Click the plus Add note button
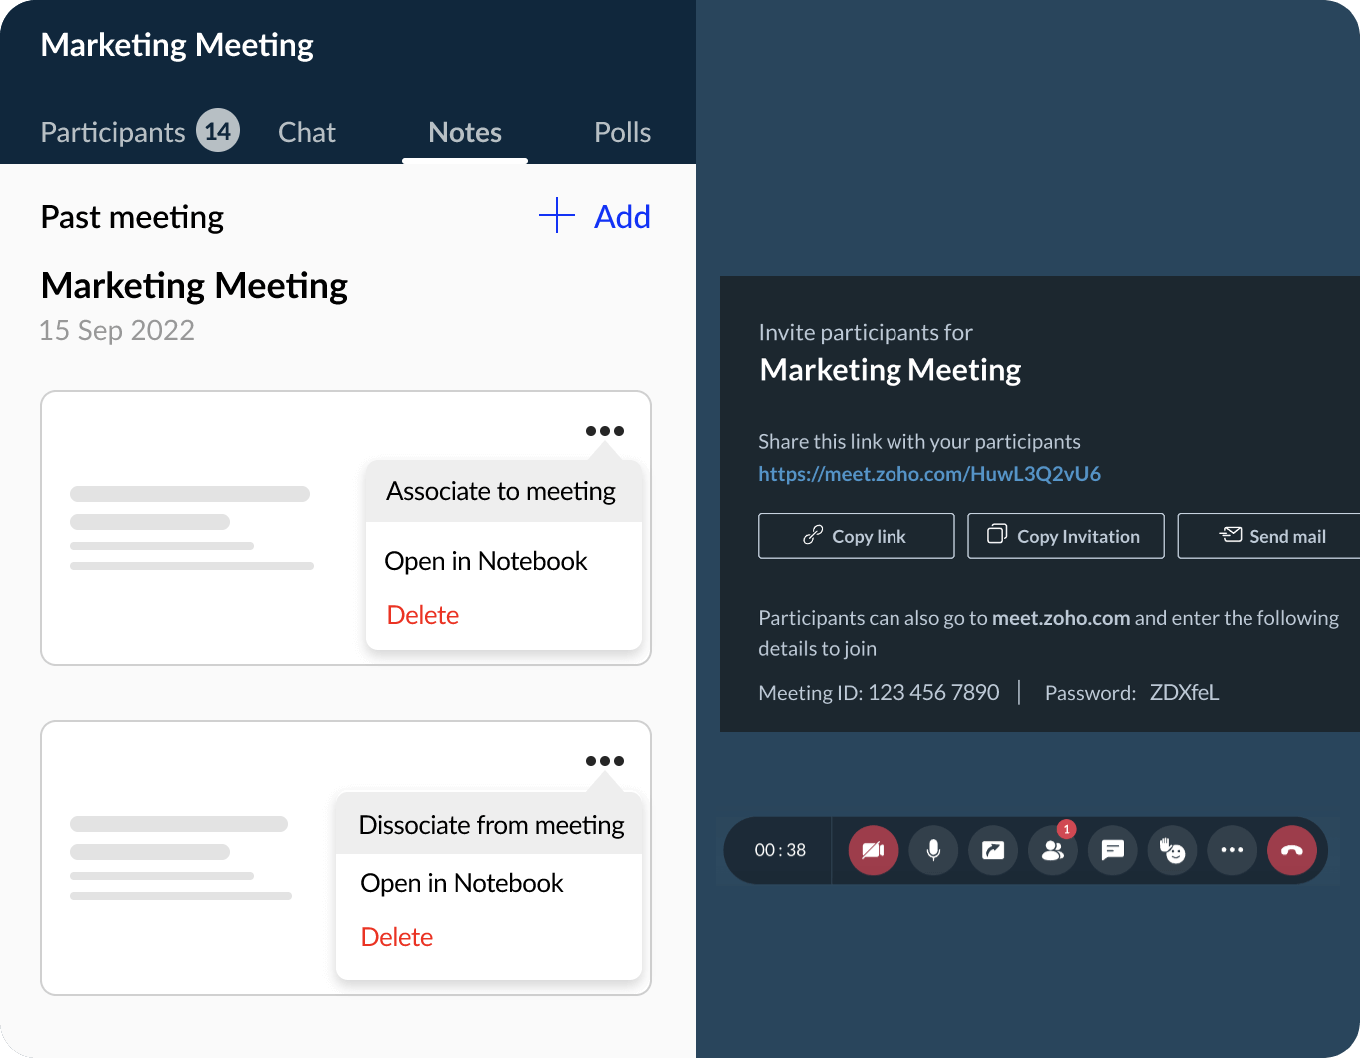The height and width of the screenshot is (1058, 1360). [x=595, y=216]
